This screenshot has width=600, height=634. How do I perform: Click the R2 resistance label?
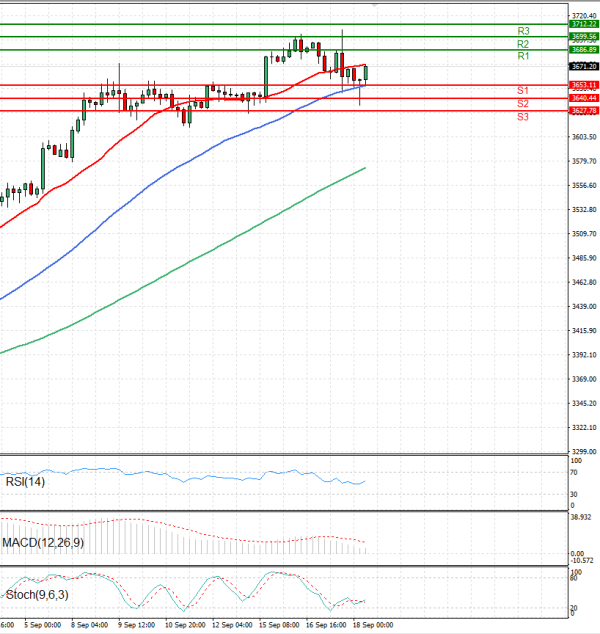coord(523,44)
